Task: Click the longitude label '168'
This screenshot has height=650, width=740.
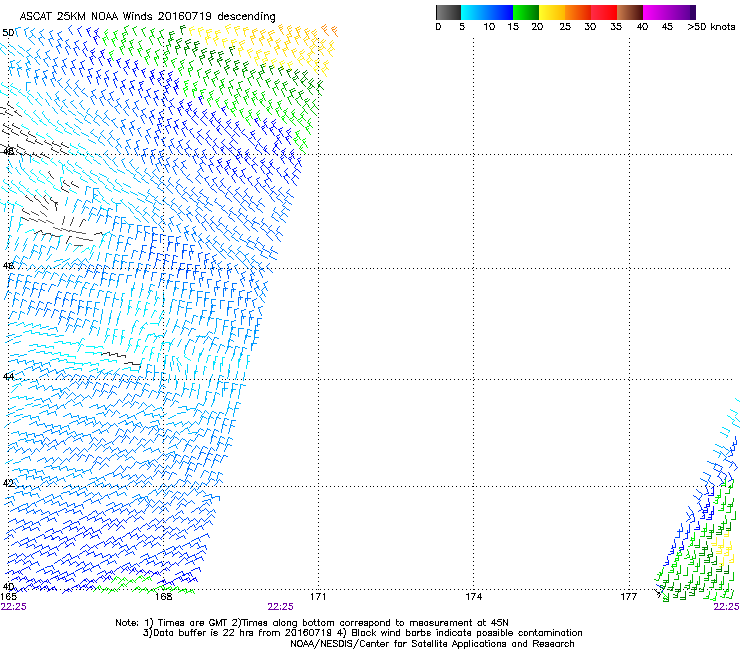Action: [x=163, y=597]
